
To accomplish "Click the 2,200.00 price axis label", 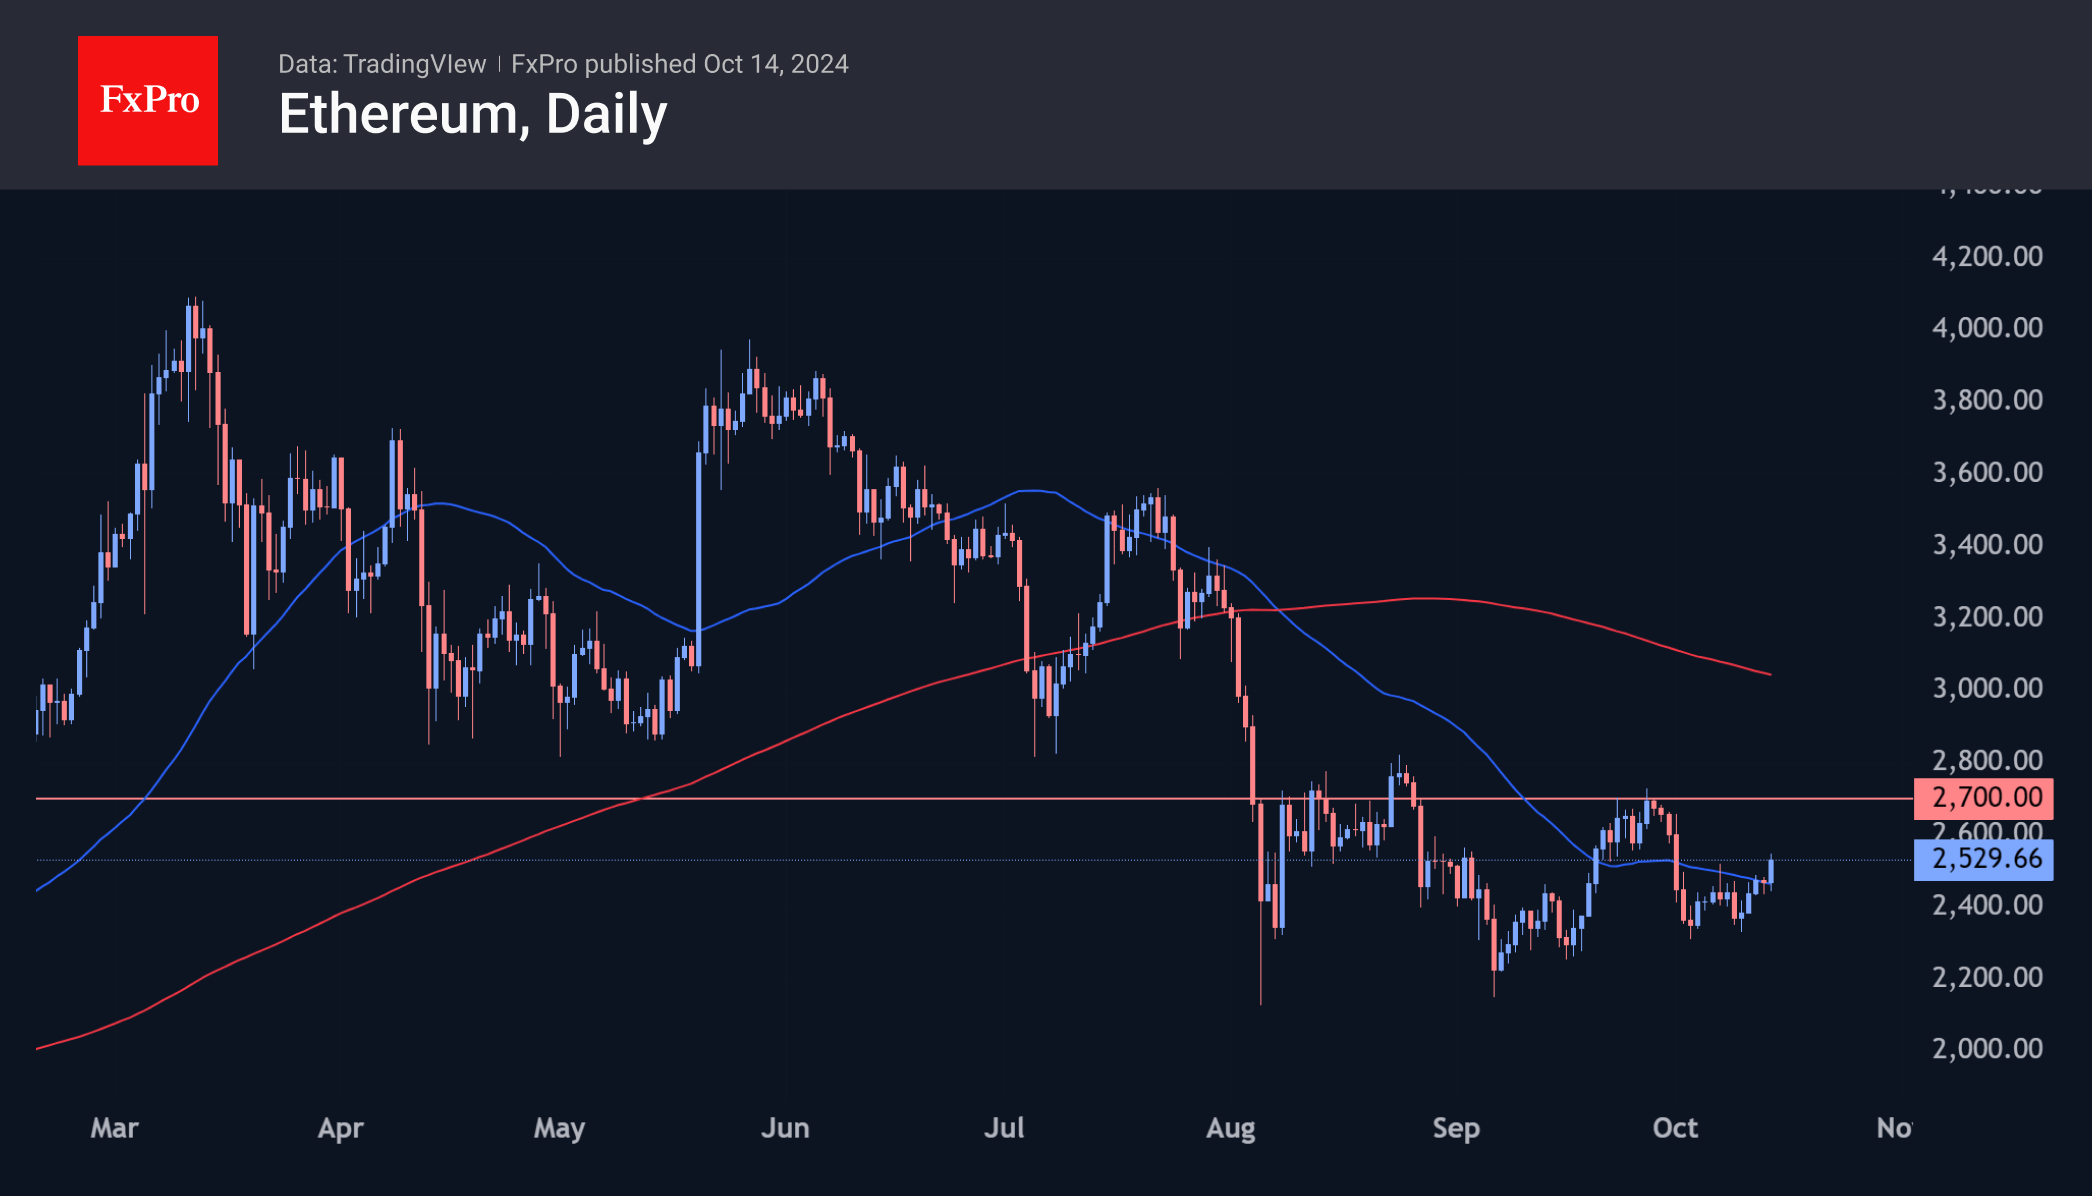I will (x=1987, y=977).
